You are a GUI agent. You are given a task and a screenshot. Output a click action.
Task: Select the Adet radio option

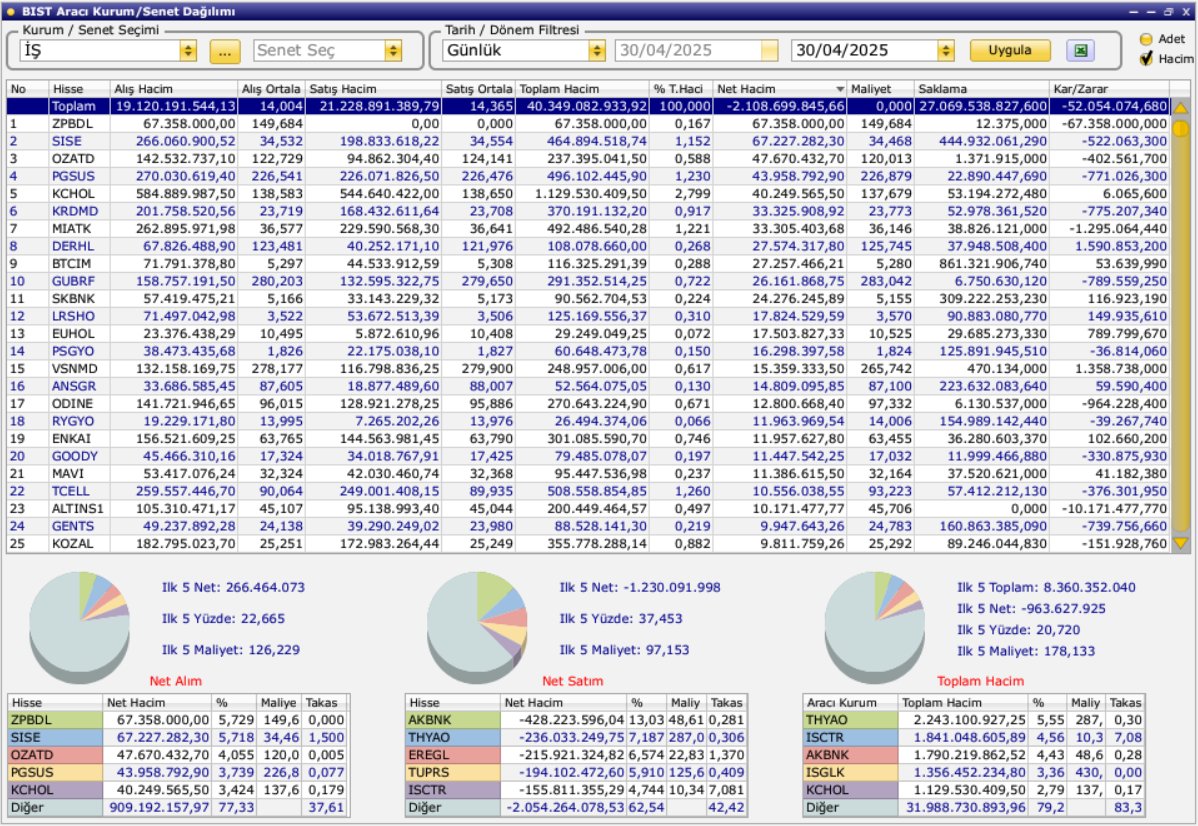coord(1145,39)
